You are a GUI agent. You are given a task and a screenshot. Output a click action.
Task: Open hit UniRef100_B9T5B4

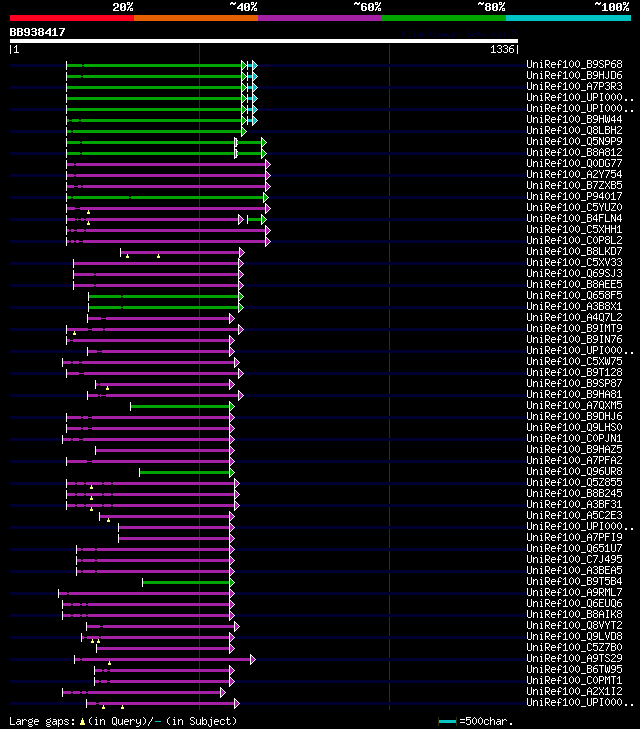click(574, 582)
